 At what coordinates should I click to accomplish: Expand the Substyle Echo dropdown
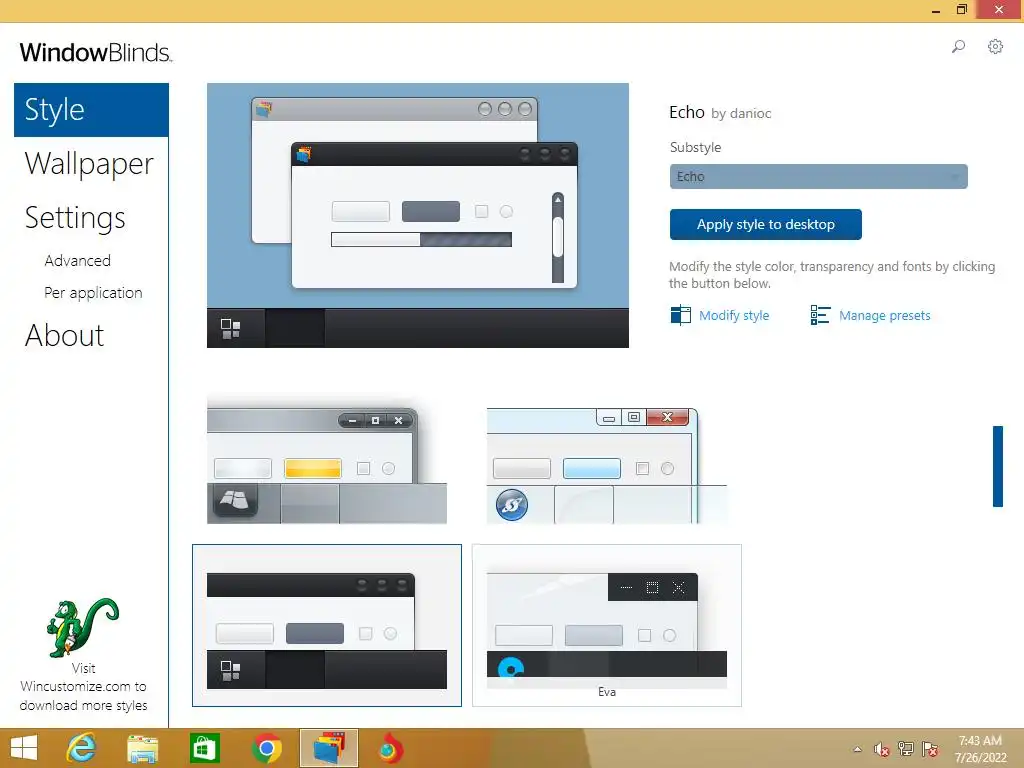click(818, 176)
